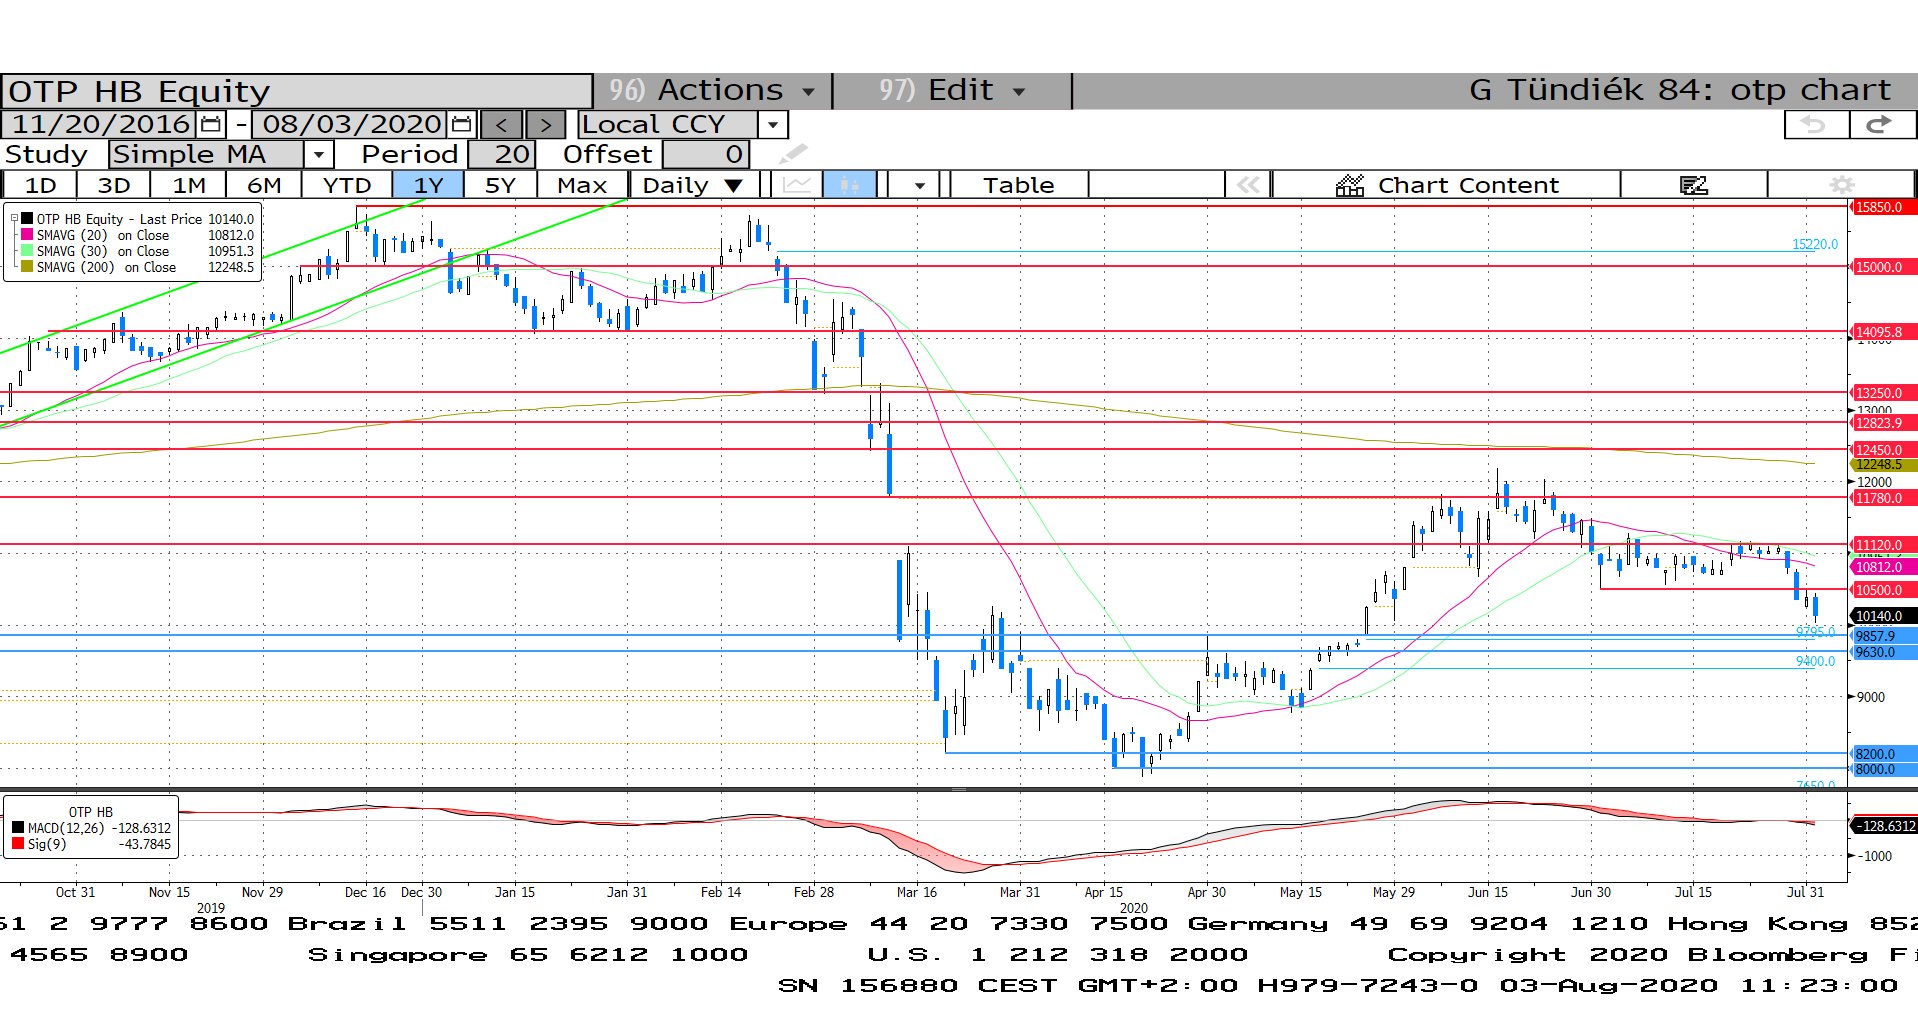
Task: Click the Chart Content chart icon
Action: pyautogui.click(x=1350, y=185)
